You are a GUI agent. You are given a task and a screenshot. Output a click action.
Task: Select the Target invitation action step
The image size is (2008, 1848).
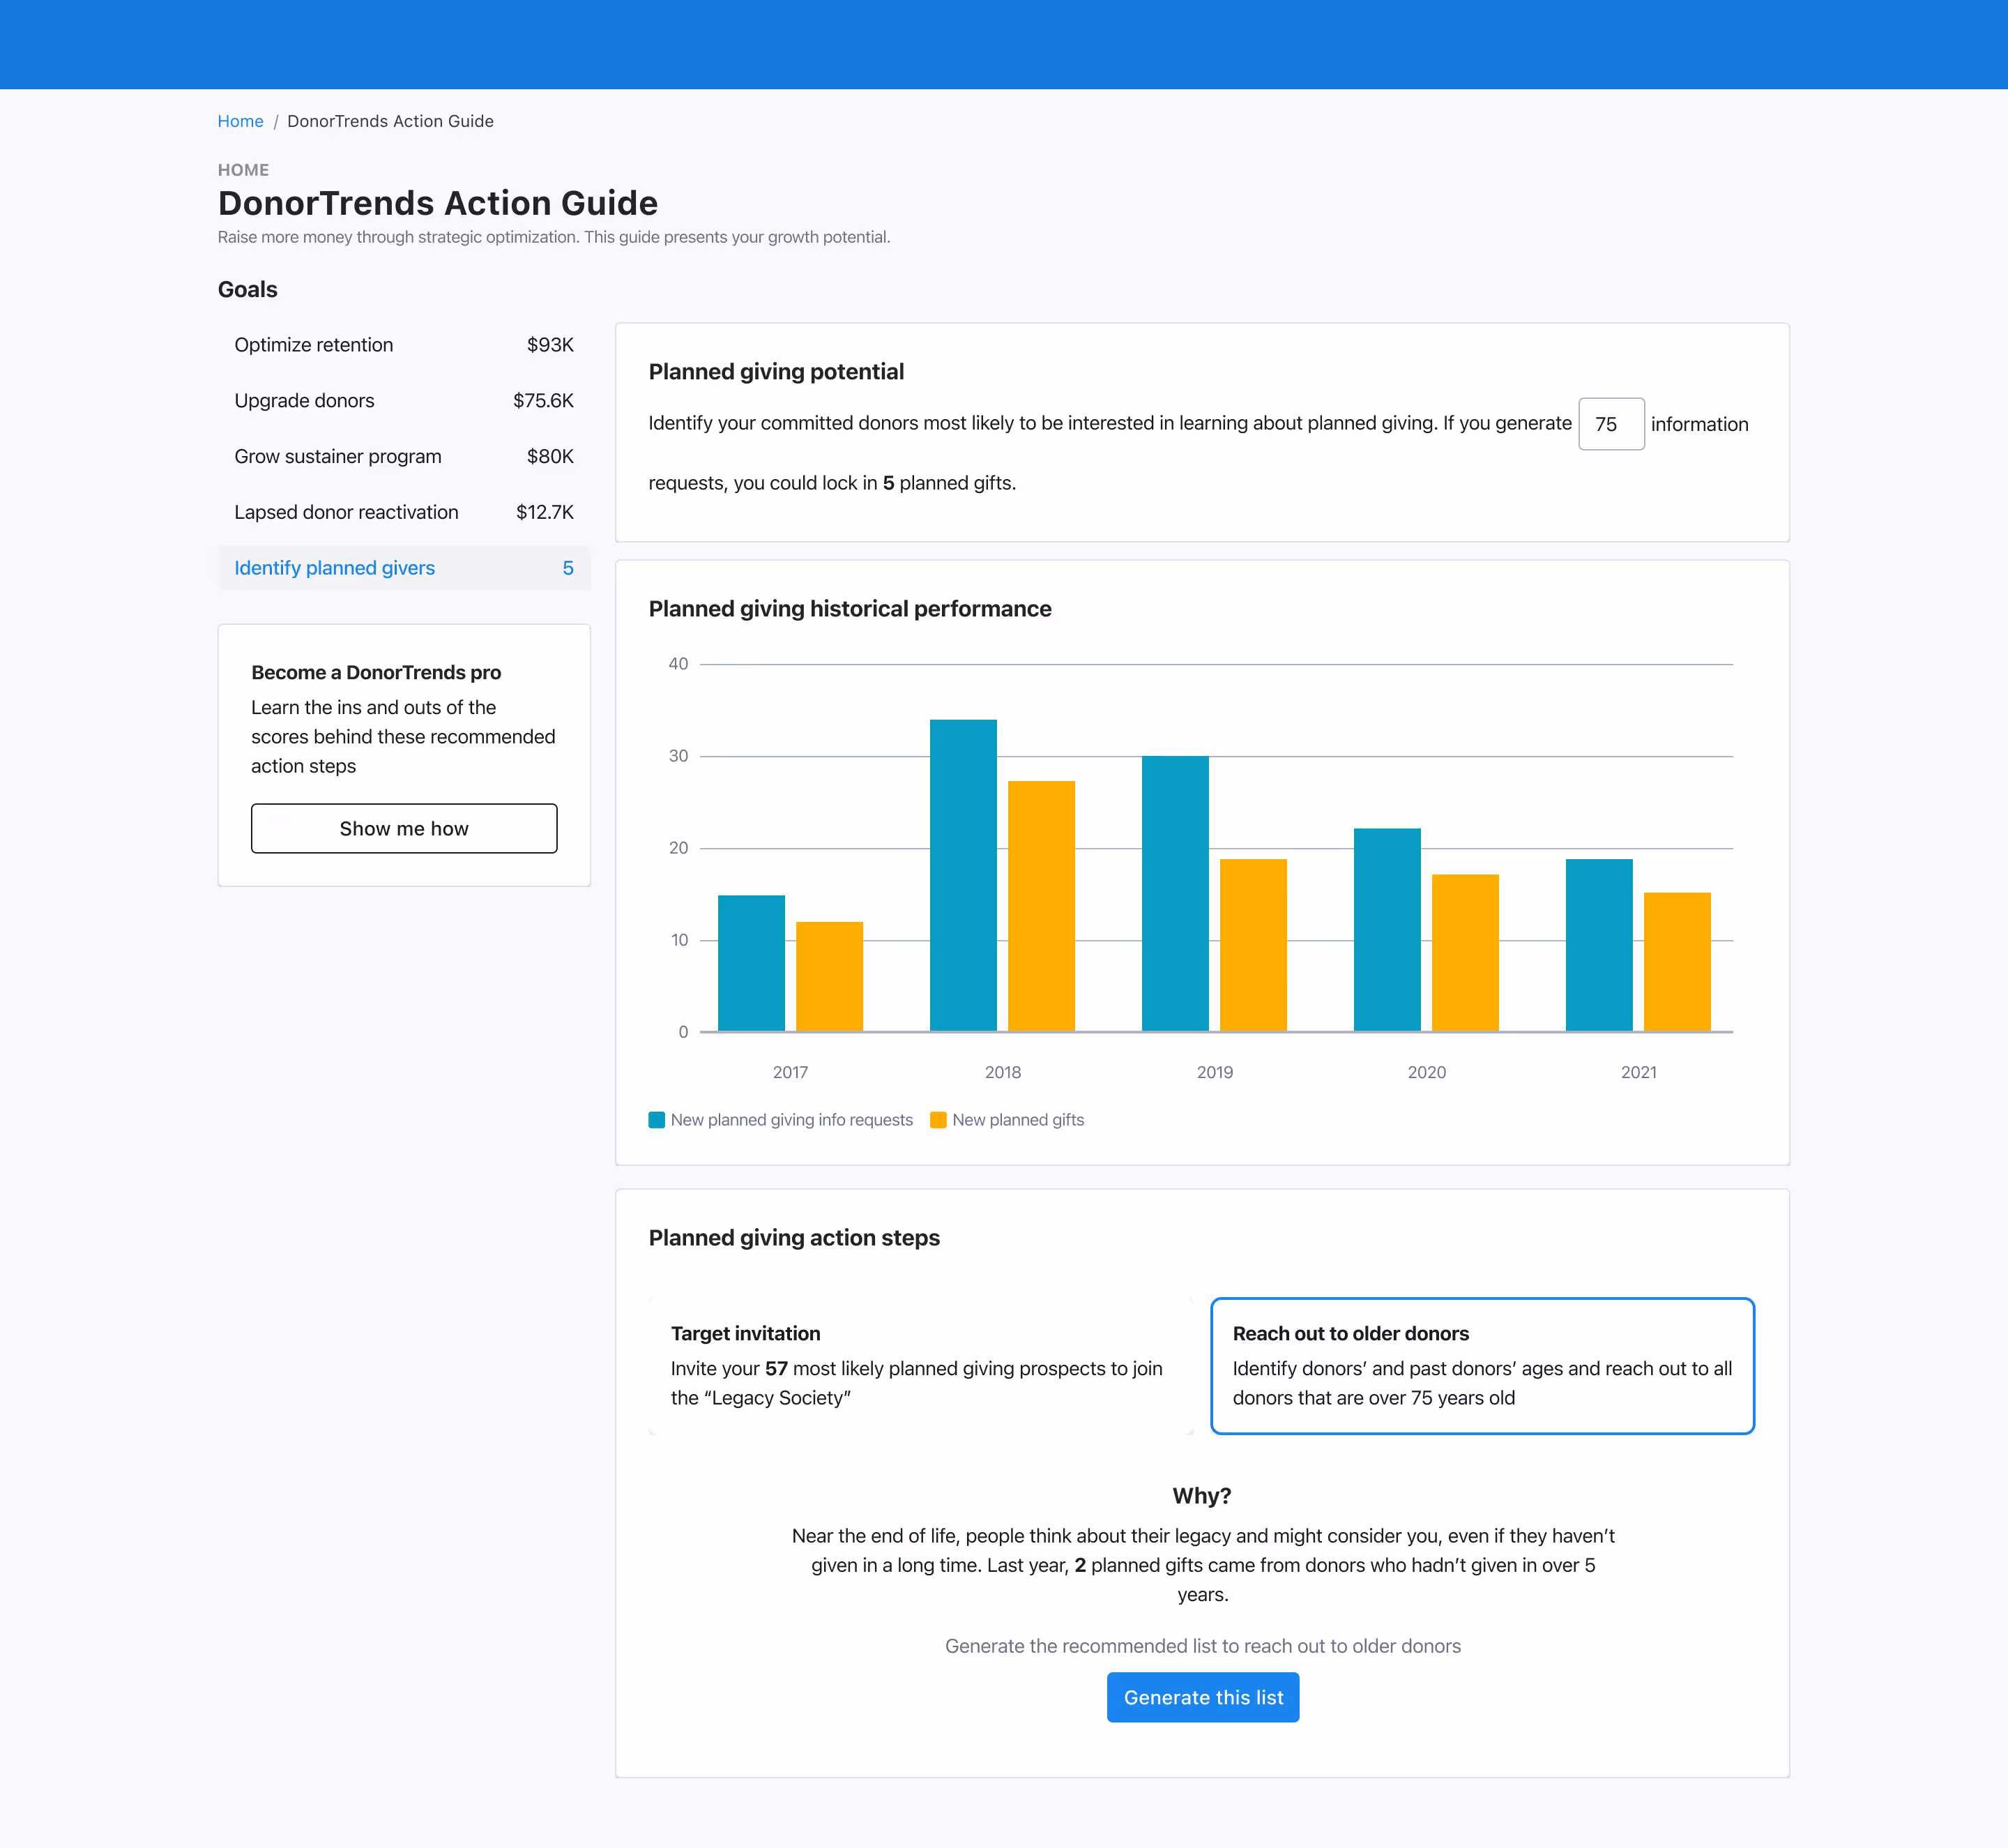(x=920, y=1365)
